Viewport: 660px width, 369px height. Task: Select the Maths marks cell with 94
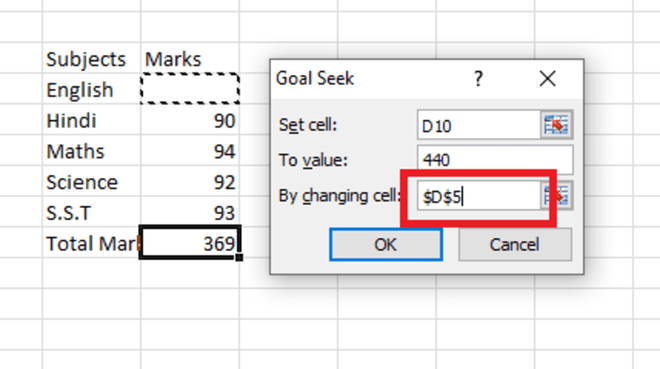tap(190, 151)
